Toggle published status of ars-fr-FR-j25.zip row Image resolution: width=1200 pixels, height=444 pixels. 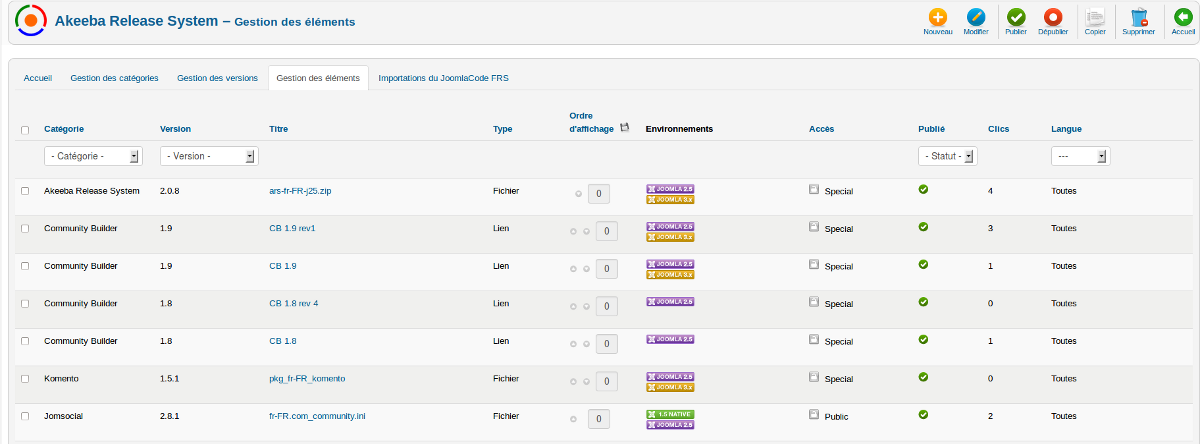923,189
